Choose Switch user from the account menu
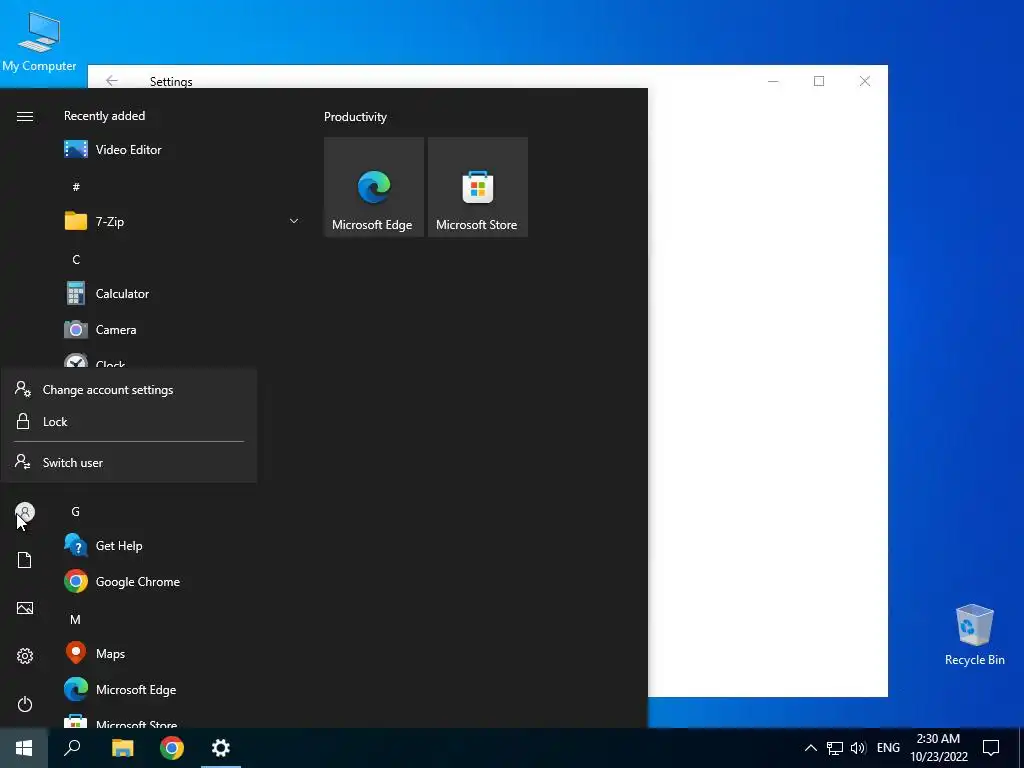 point(129,462)
